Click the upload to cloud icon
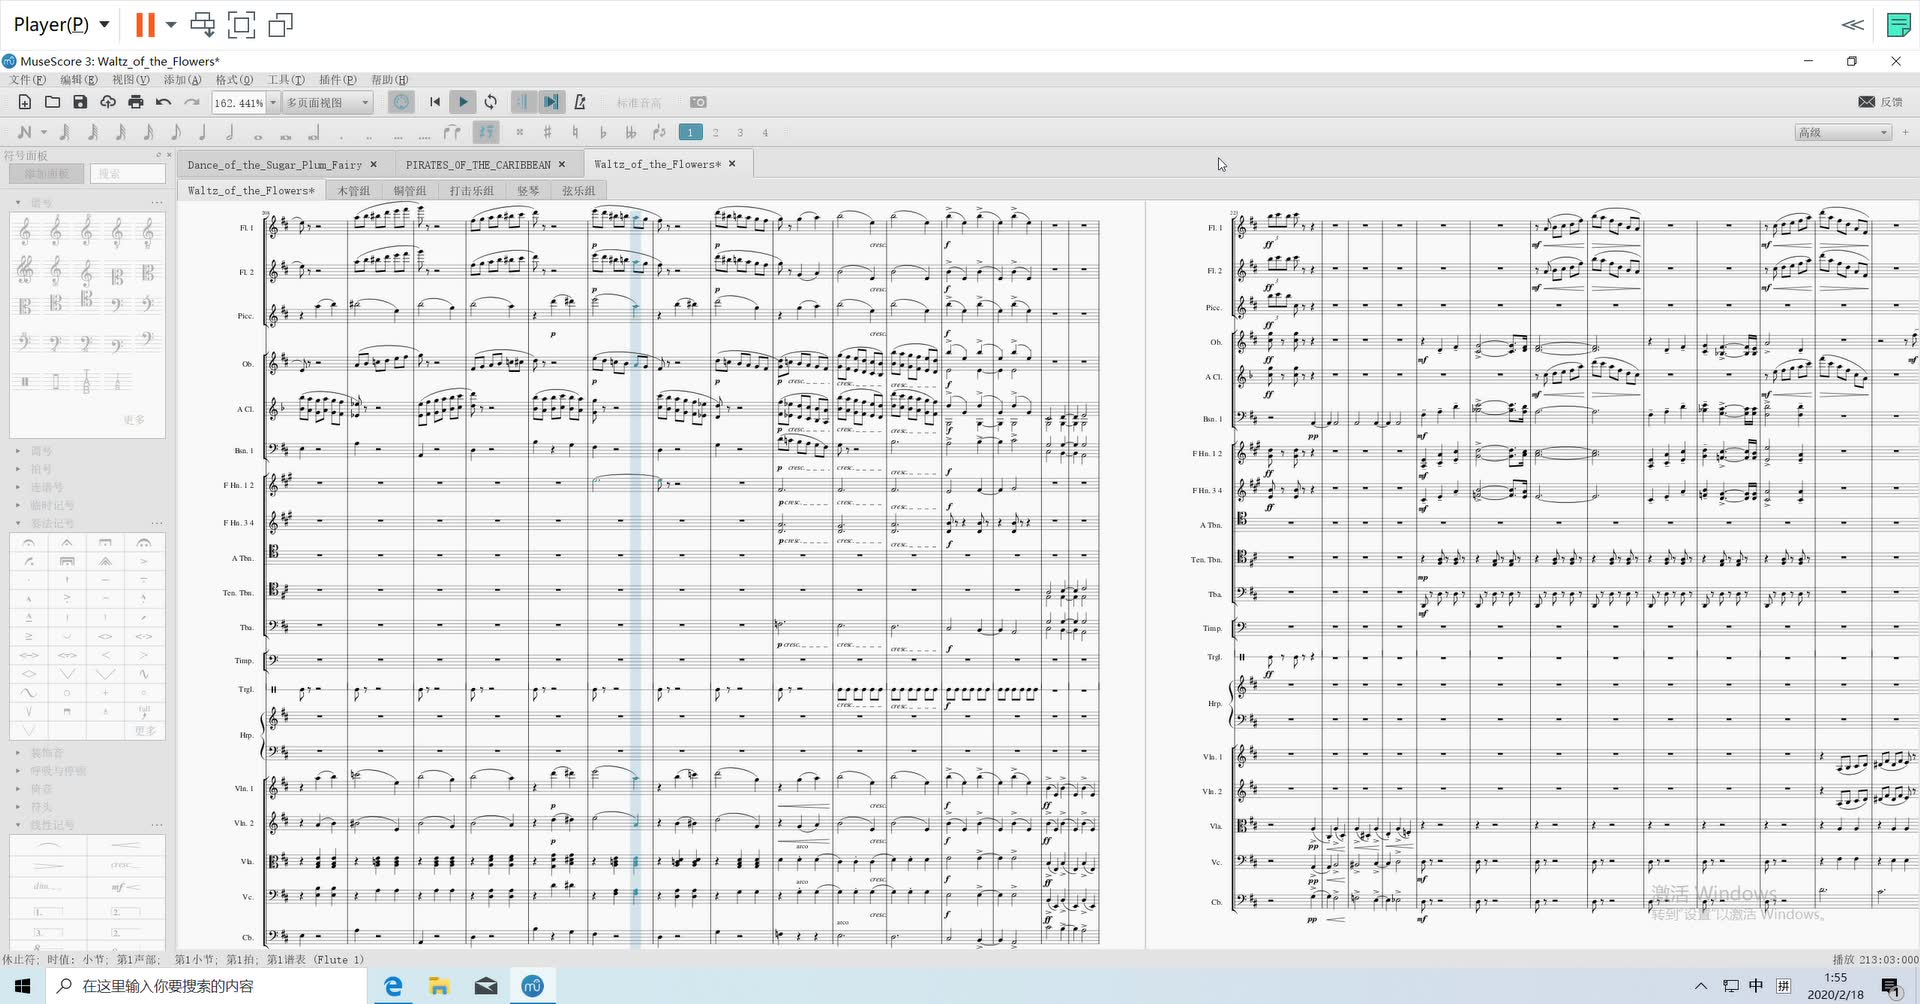The width and height of the screenshot is (1920, 1004). tap(108, 102)
